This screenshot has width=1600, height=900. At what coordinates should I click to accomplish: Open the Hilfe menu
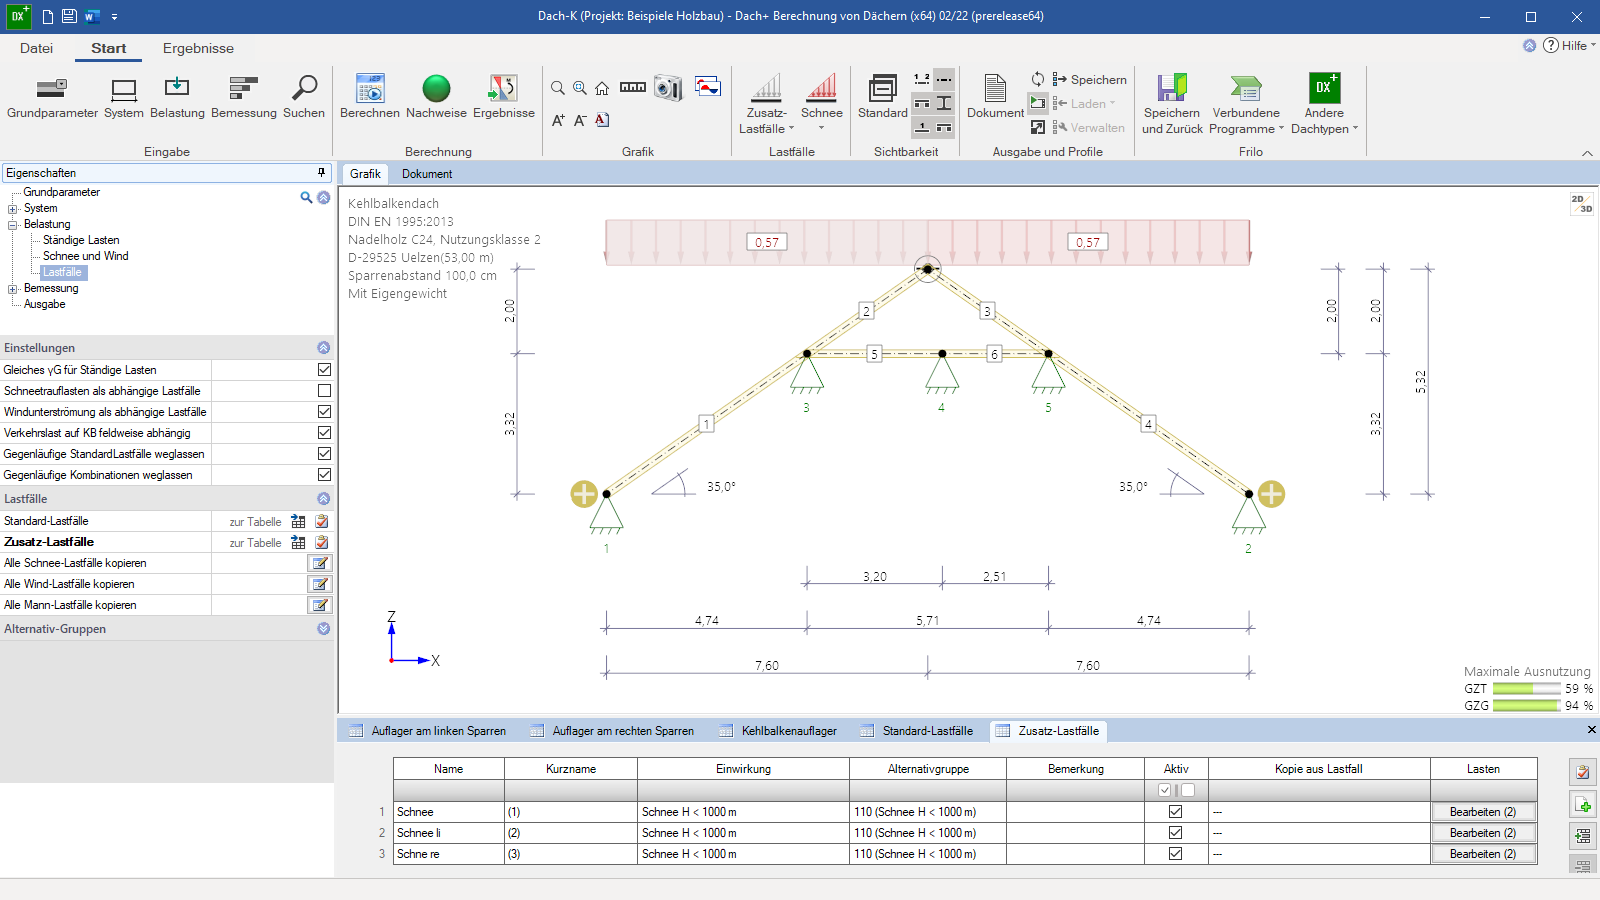(x=1570, y=46)
